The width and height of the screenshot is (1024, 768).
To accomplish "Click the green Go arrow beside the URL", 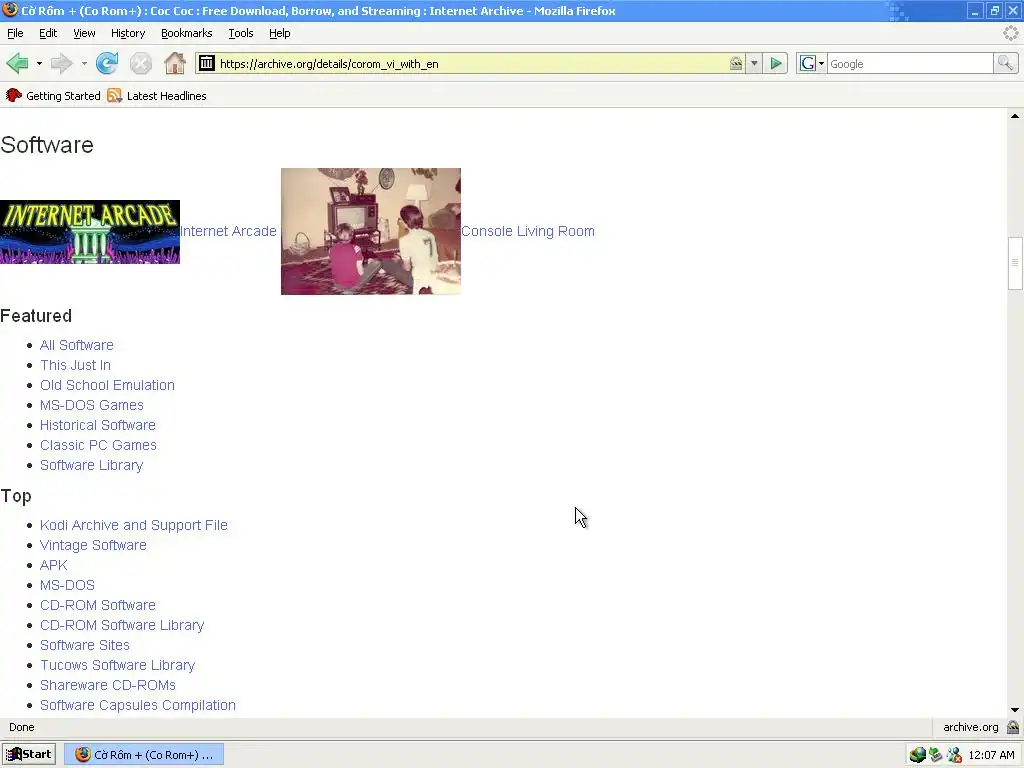I will pyautogui.click(x=776, y=63).
